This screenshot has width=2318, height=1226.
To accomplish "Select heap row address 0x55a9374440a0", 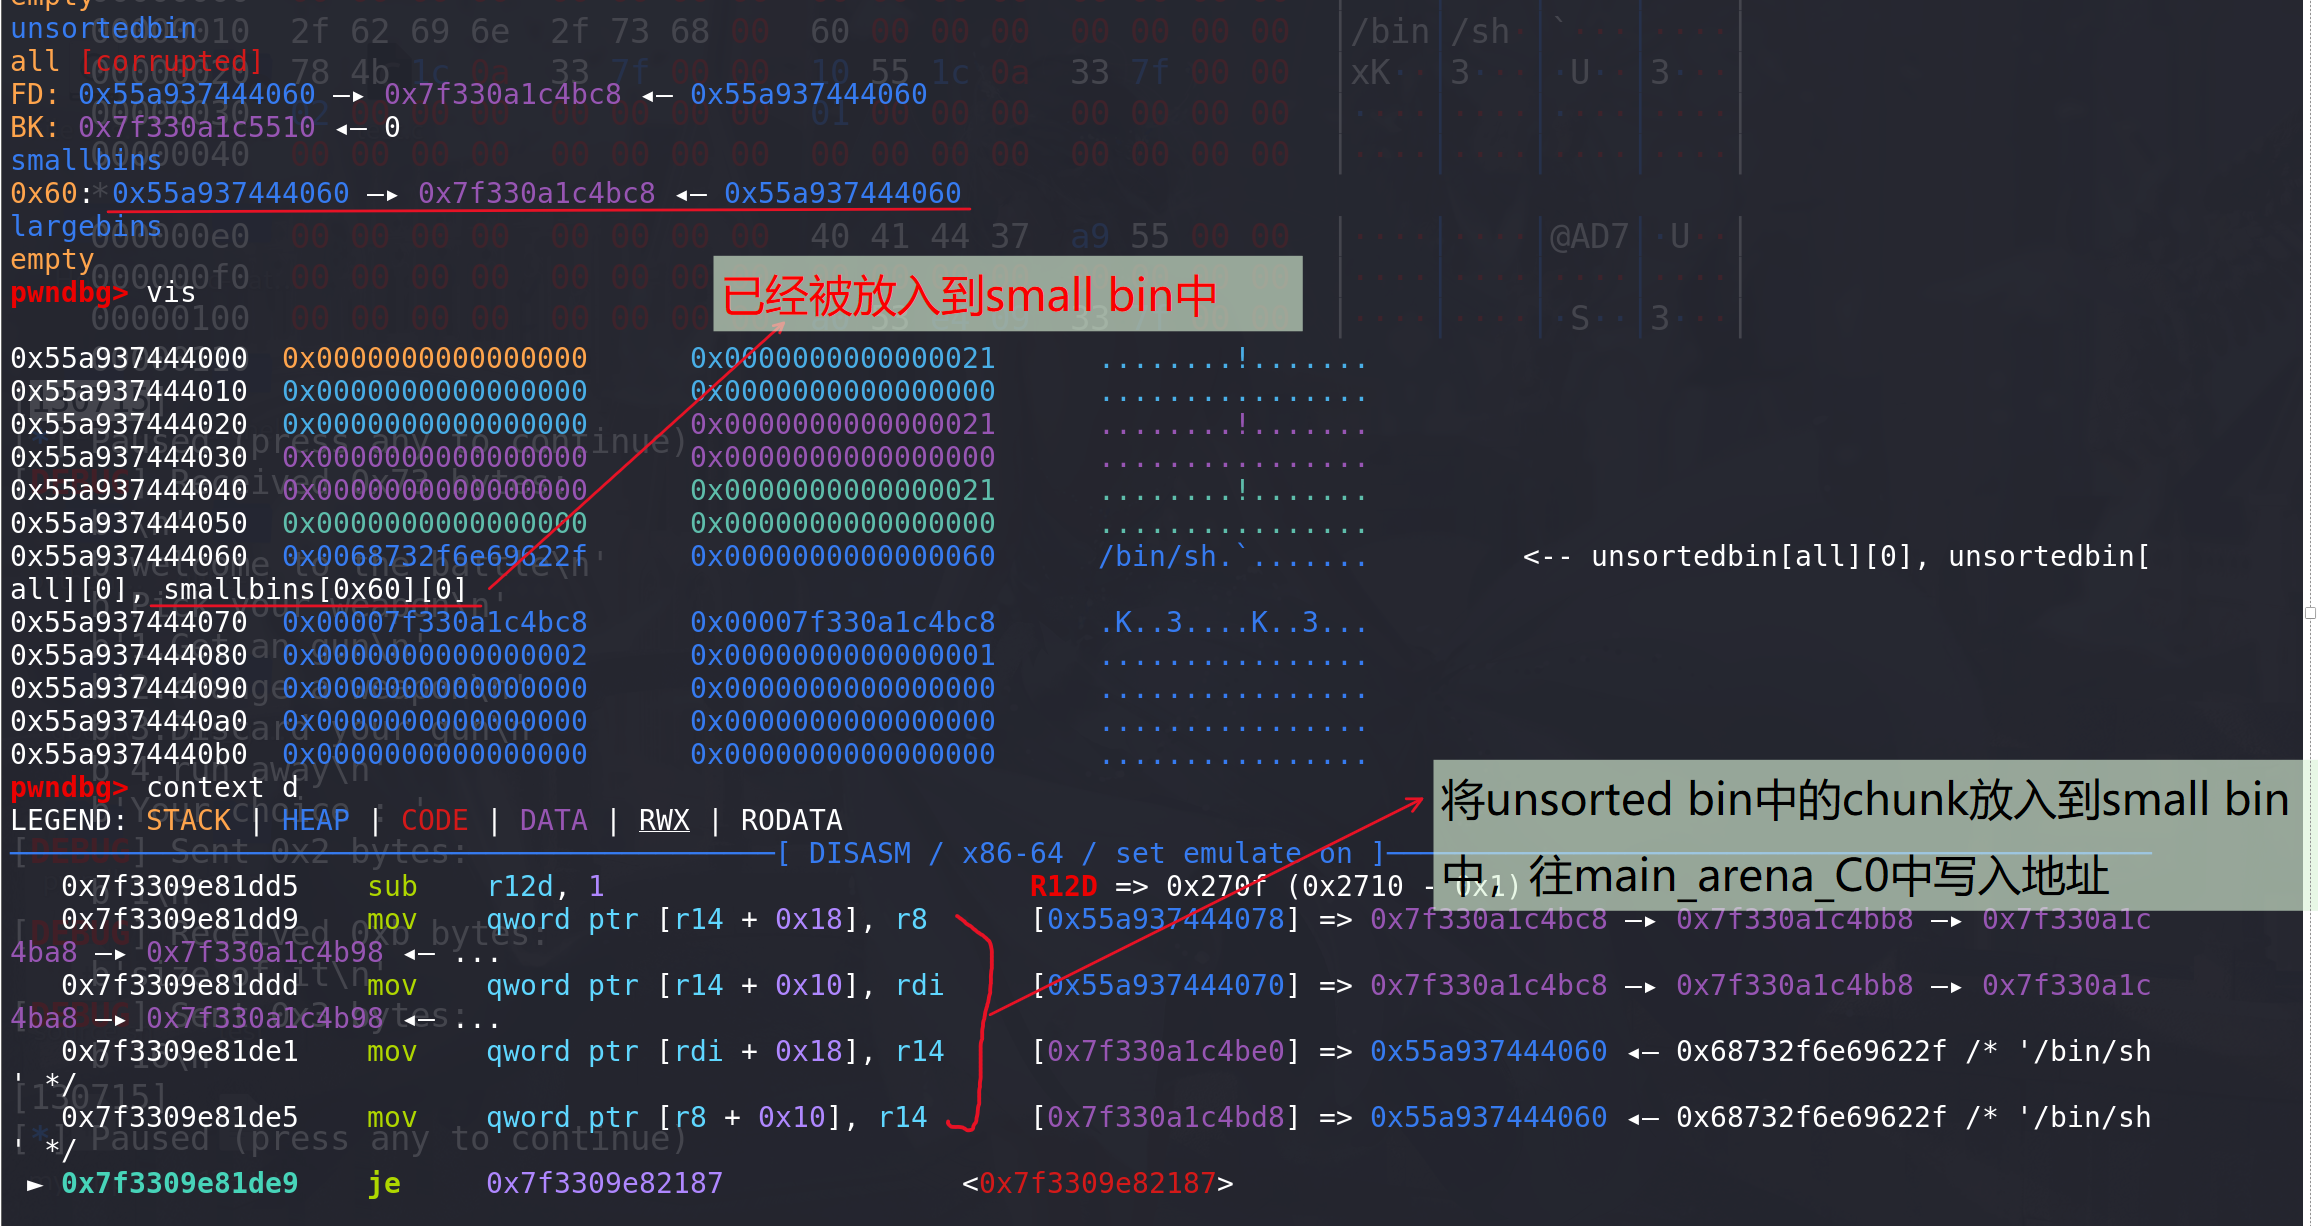I will coord(129,721).
